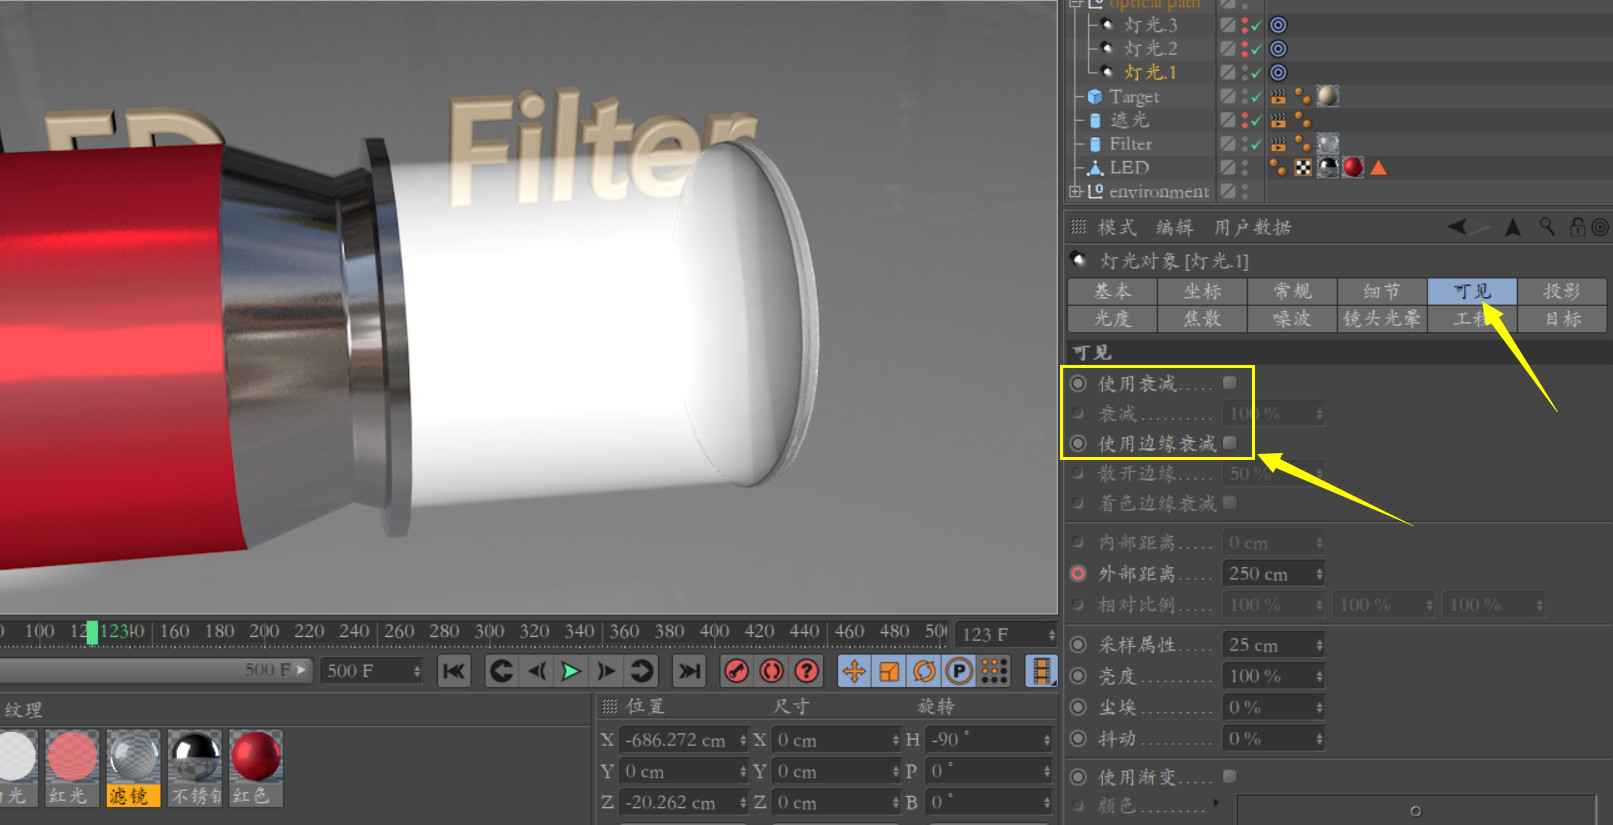Click the 亮度 100% stepper arrows

pyautogui.click(x=1319, y=676)
